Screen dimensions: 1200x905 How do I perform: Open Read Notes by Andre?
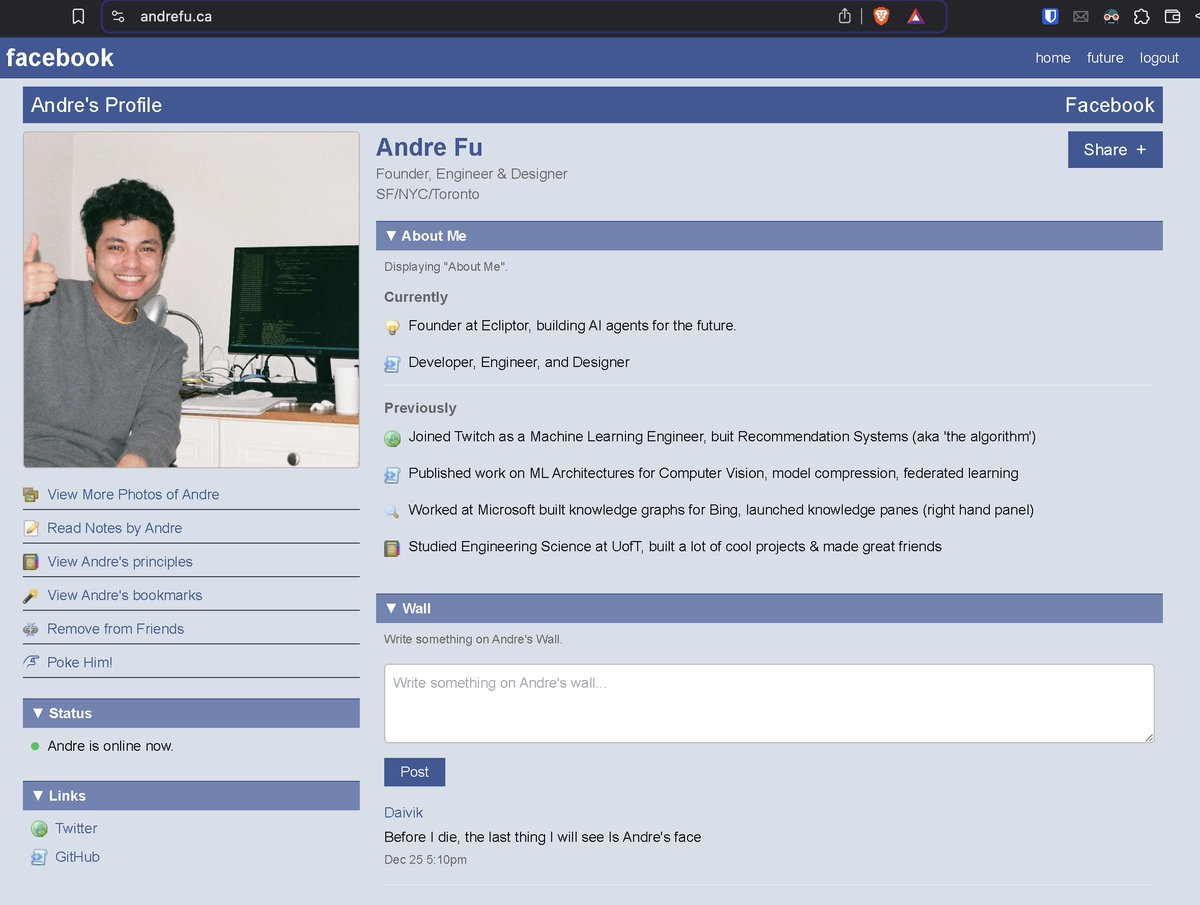pyautogui.click(x=115, y=528)
